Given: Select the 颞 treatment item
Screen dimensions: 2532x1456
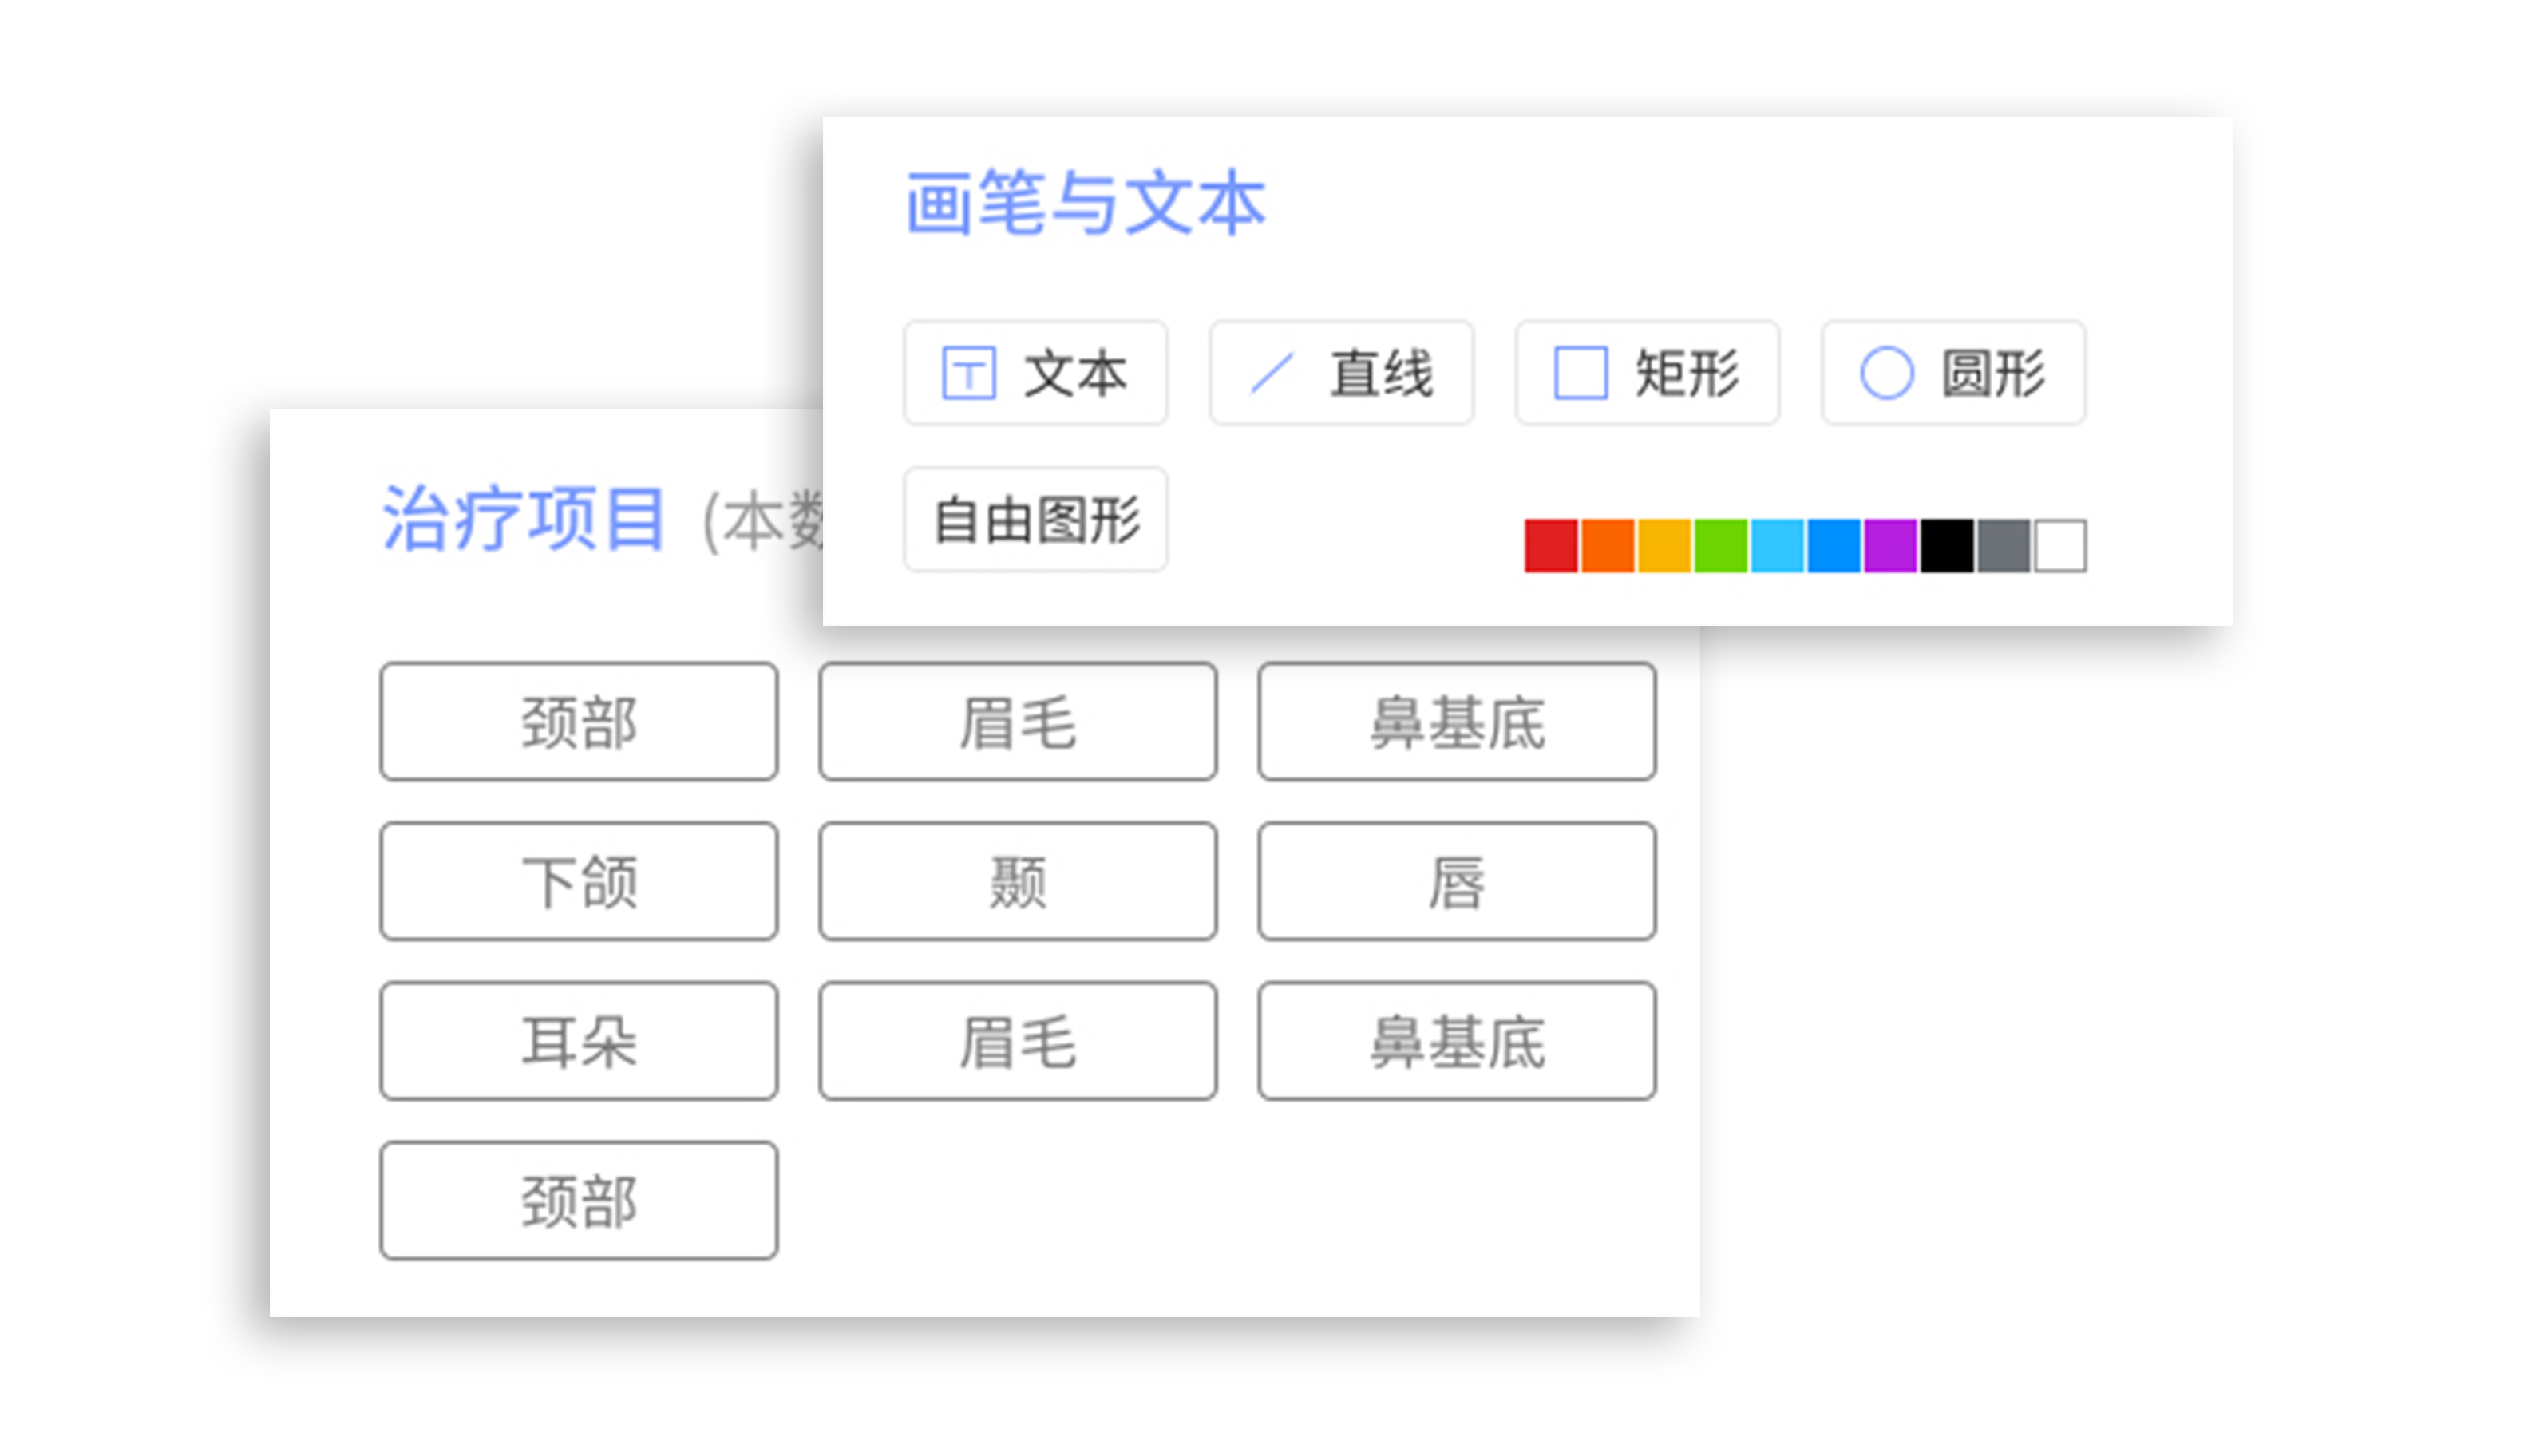Looking at the screenshot, I should coord(1018,881).
